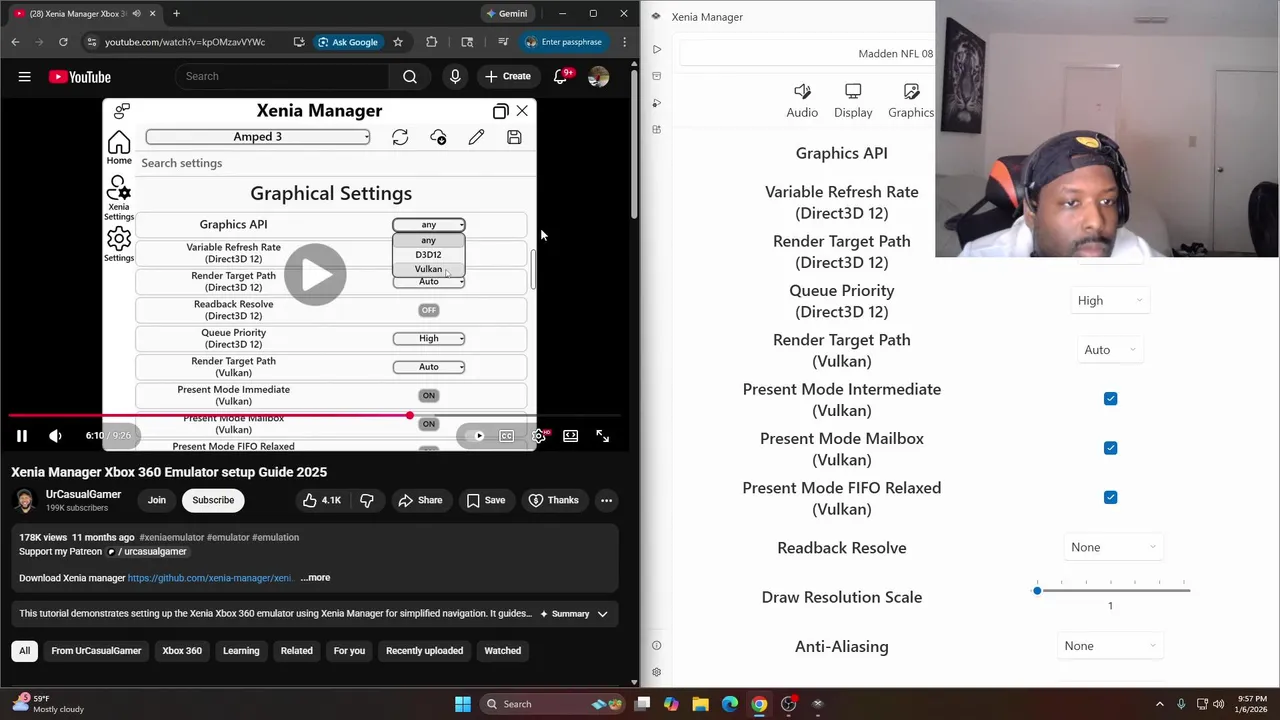Click the YouTube search input field
This screenshot has width=1280, height=720.
(x=282, y=76)
